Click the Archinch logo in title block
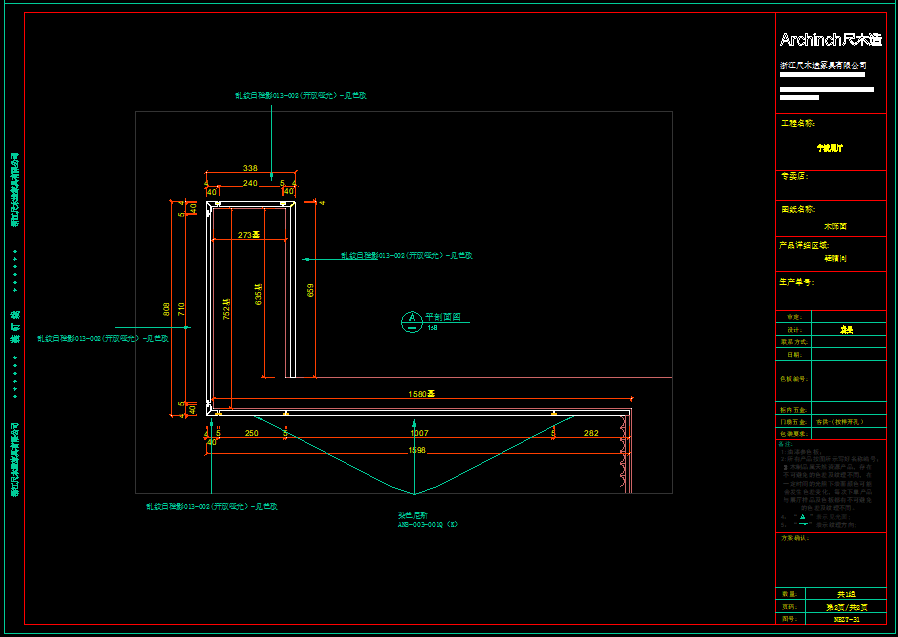 pos(830,40)
